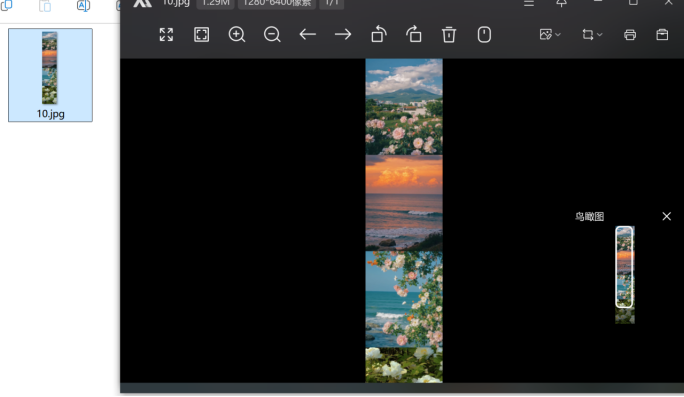Screen dimensions: 684x397
Task: Go to next image with right arrow
Action: click(343, 34)
